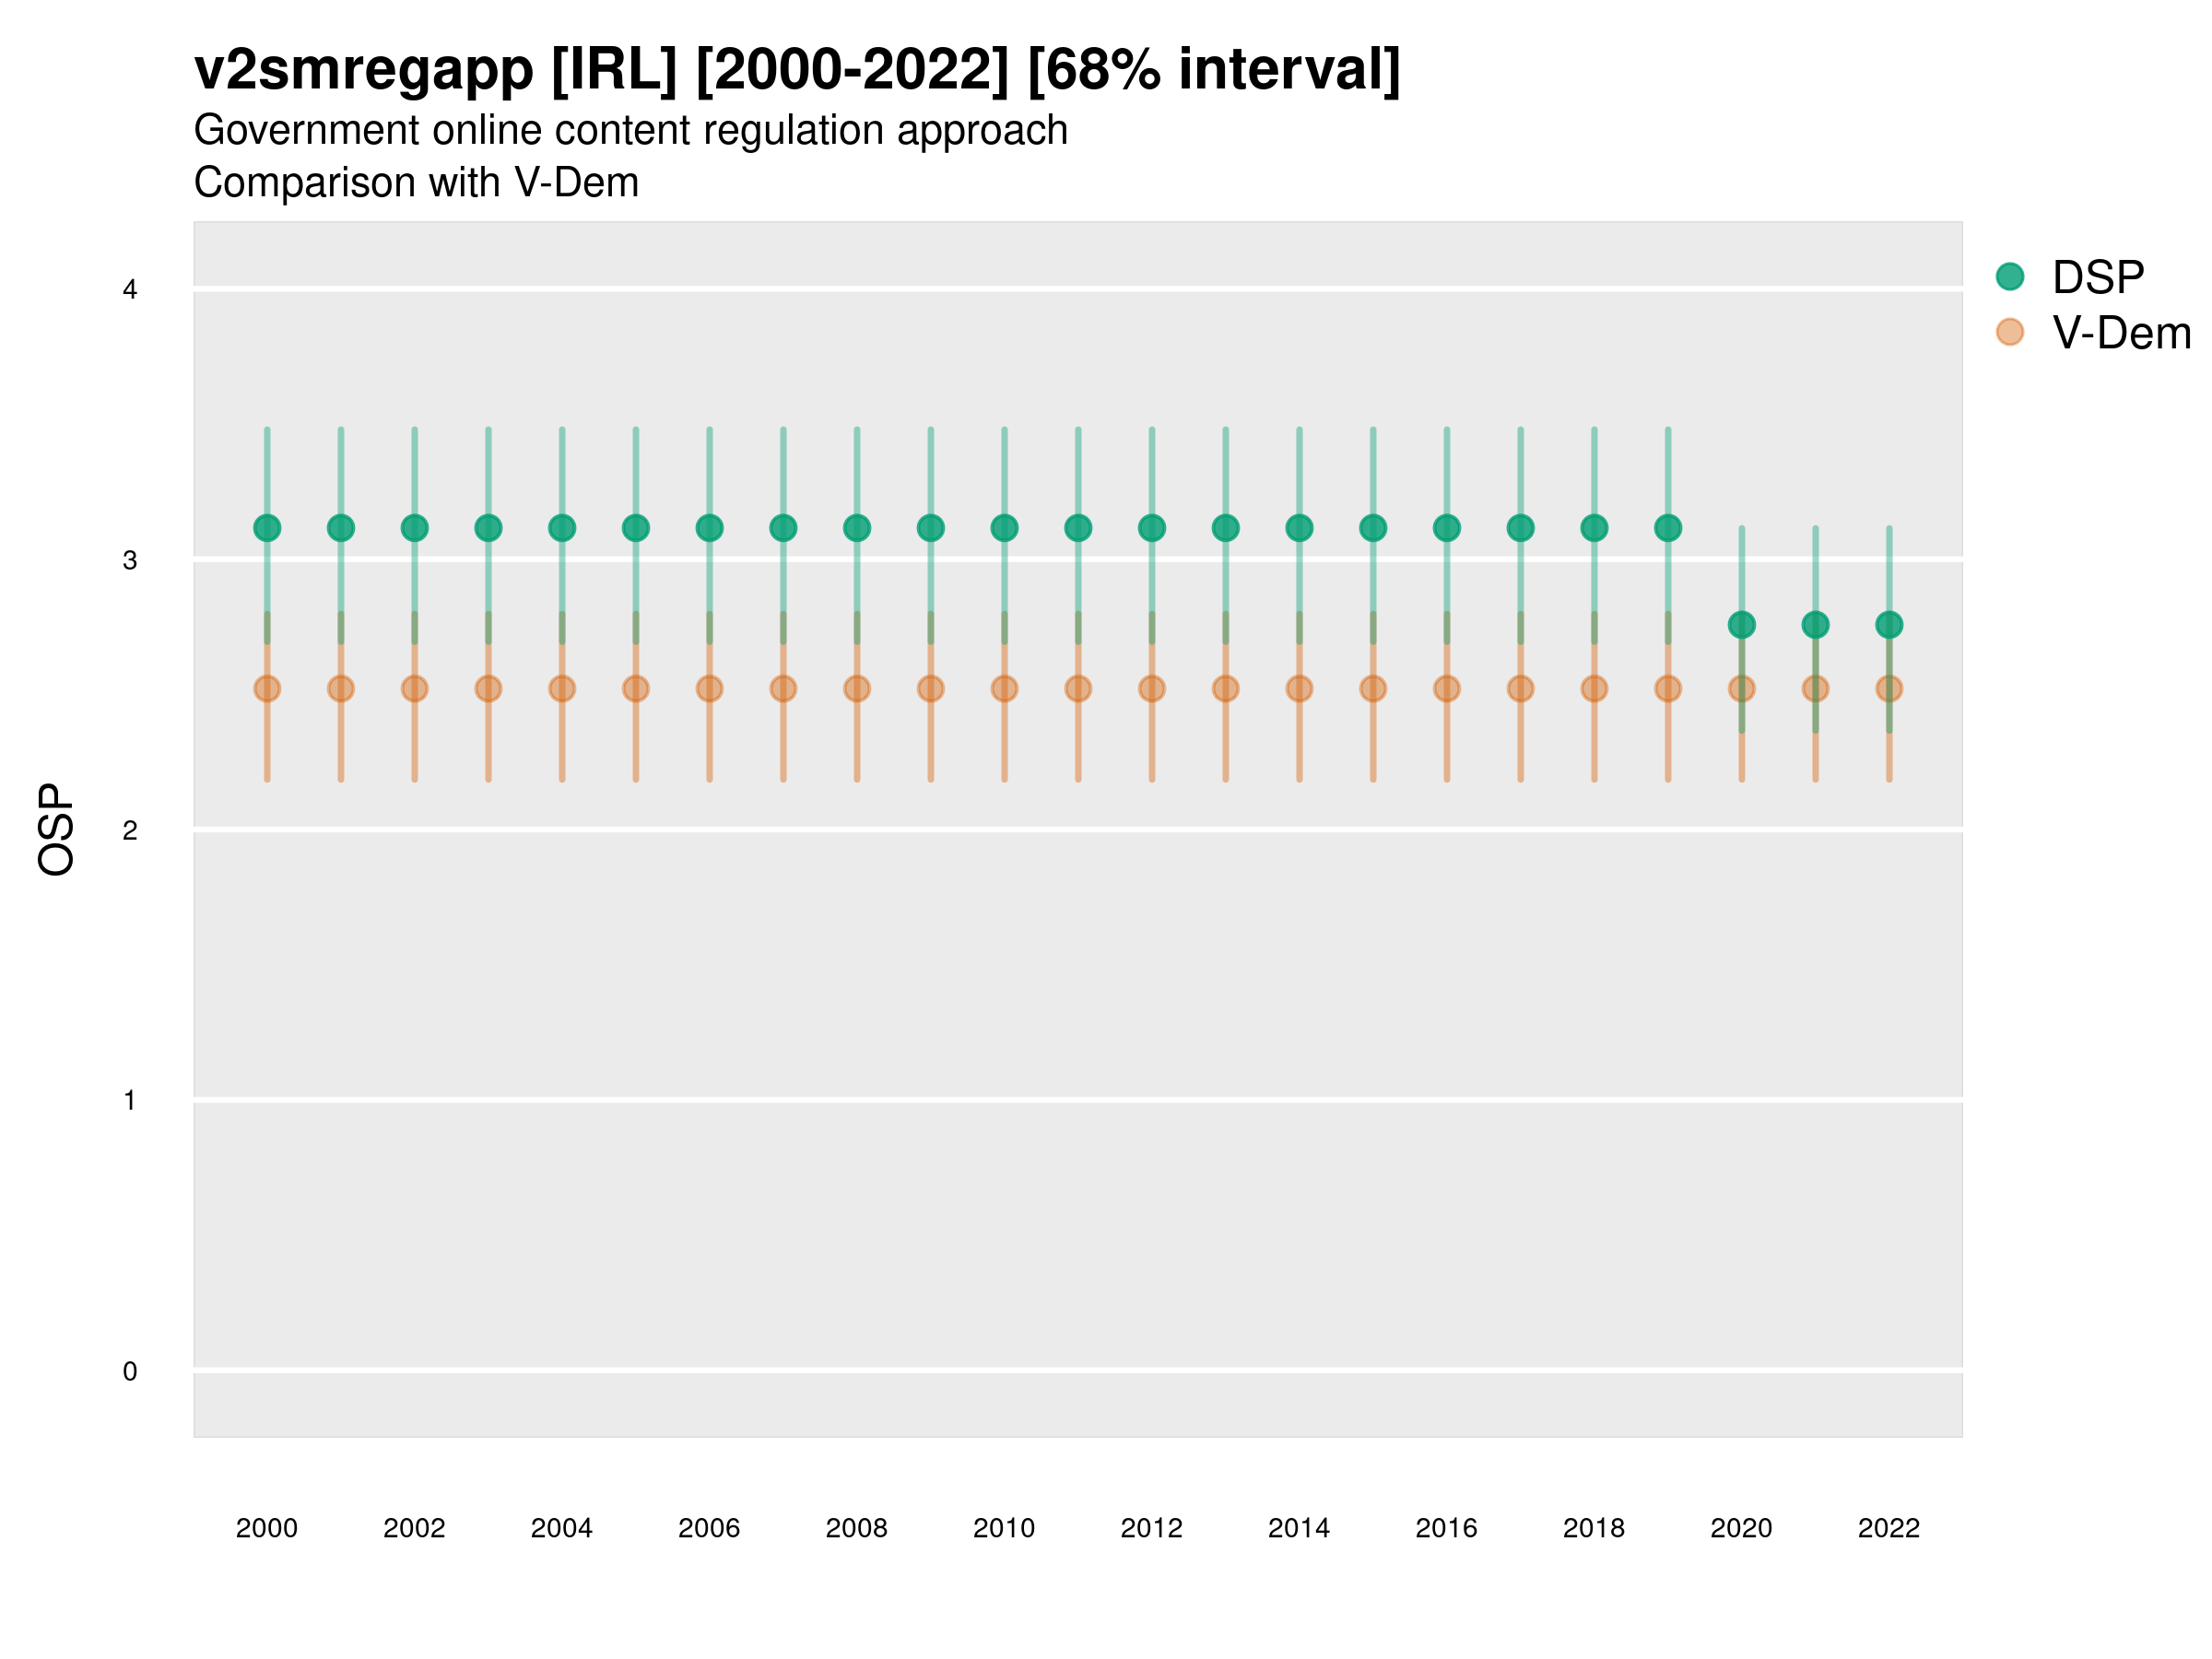Image resolution: width=2212 pixels, height=1659 pixels.
Task: Click the DSP point for 2022
Action: point(1888,625)
